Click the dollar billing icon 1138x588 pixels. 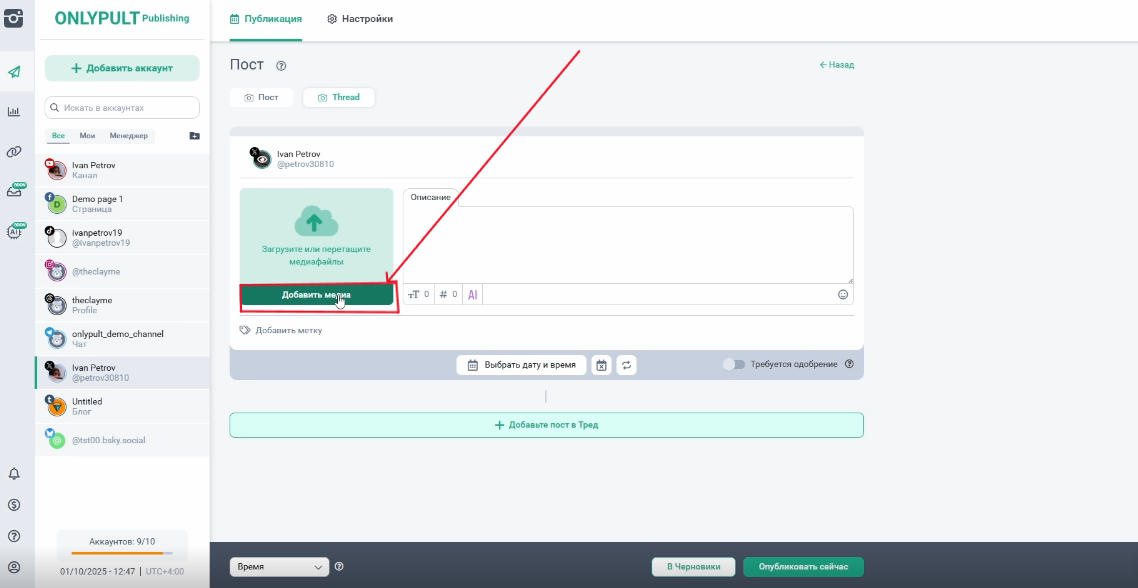click(14, 505)
